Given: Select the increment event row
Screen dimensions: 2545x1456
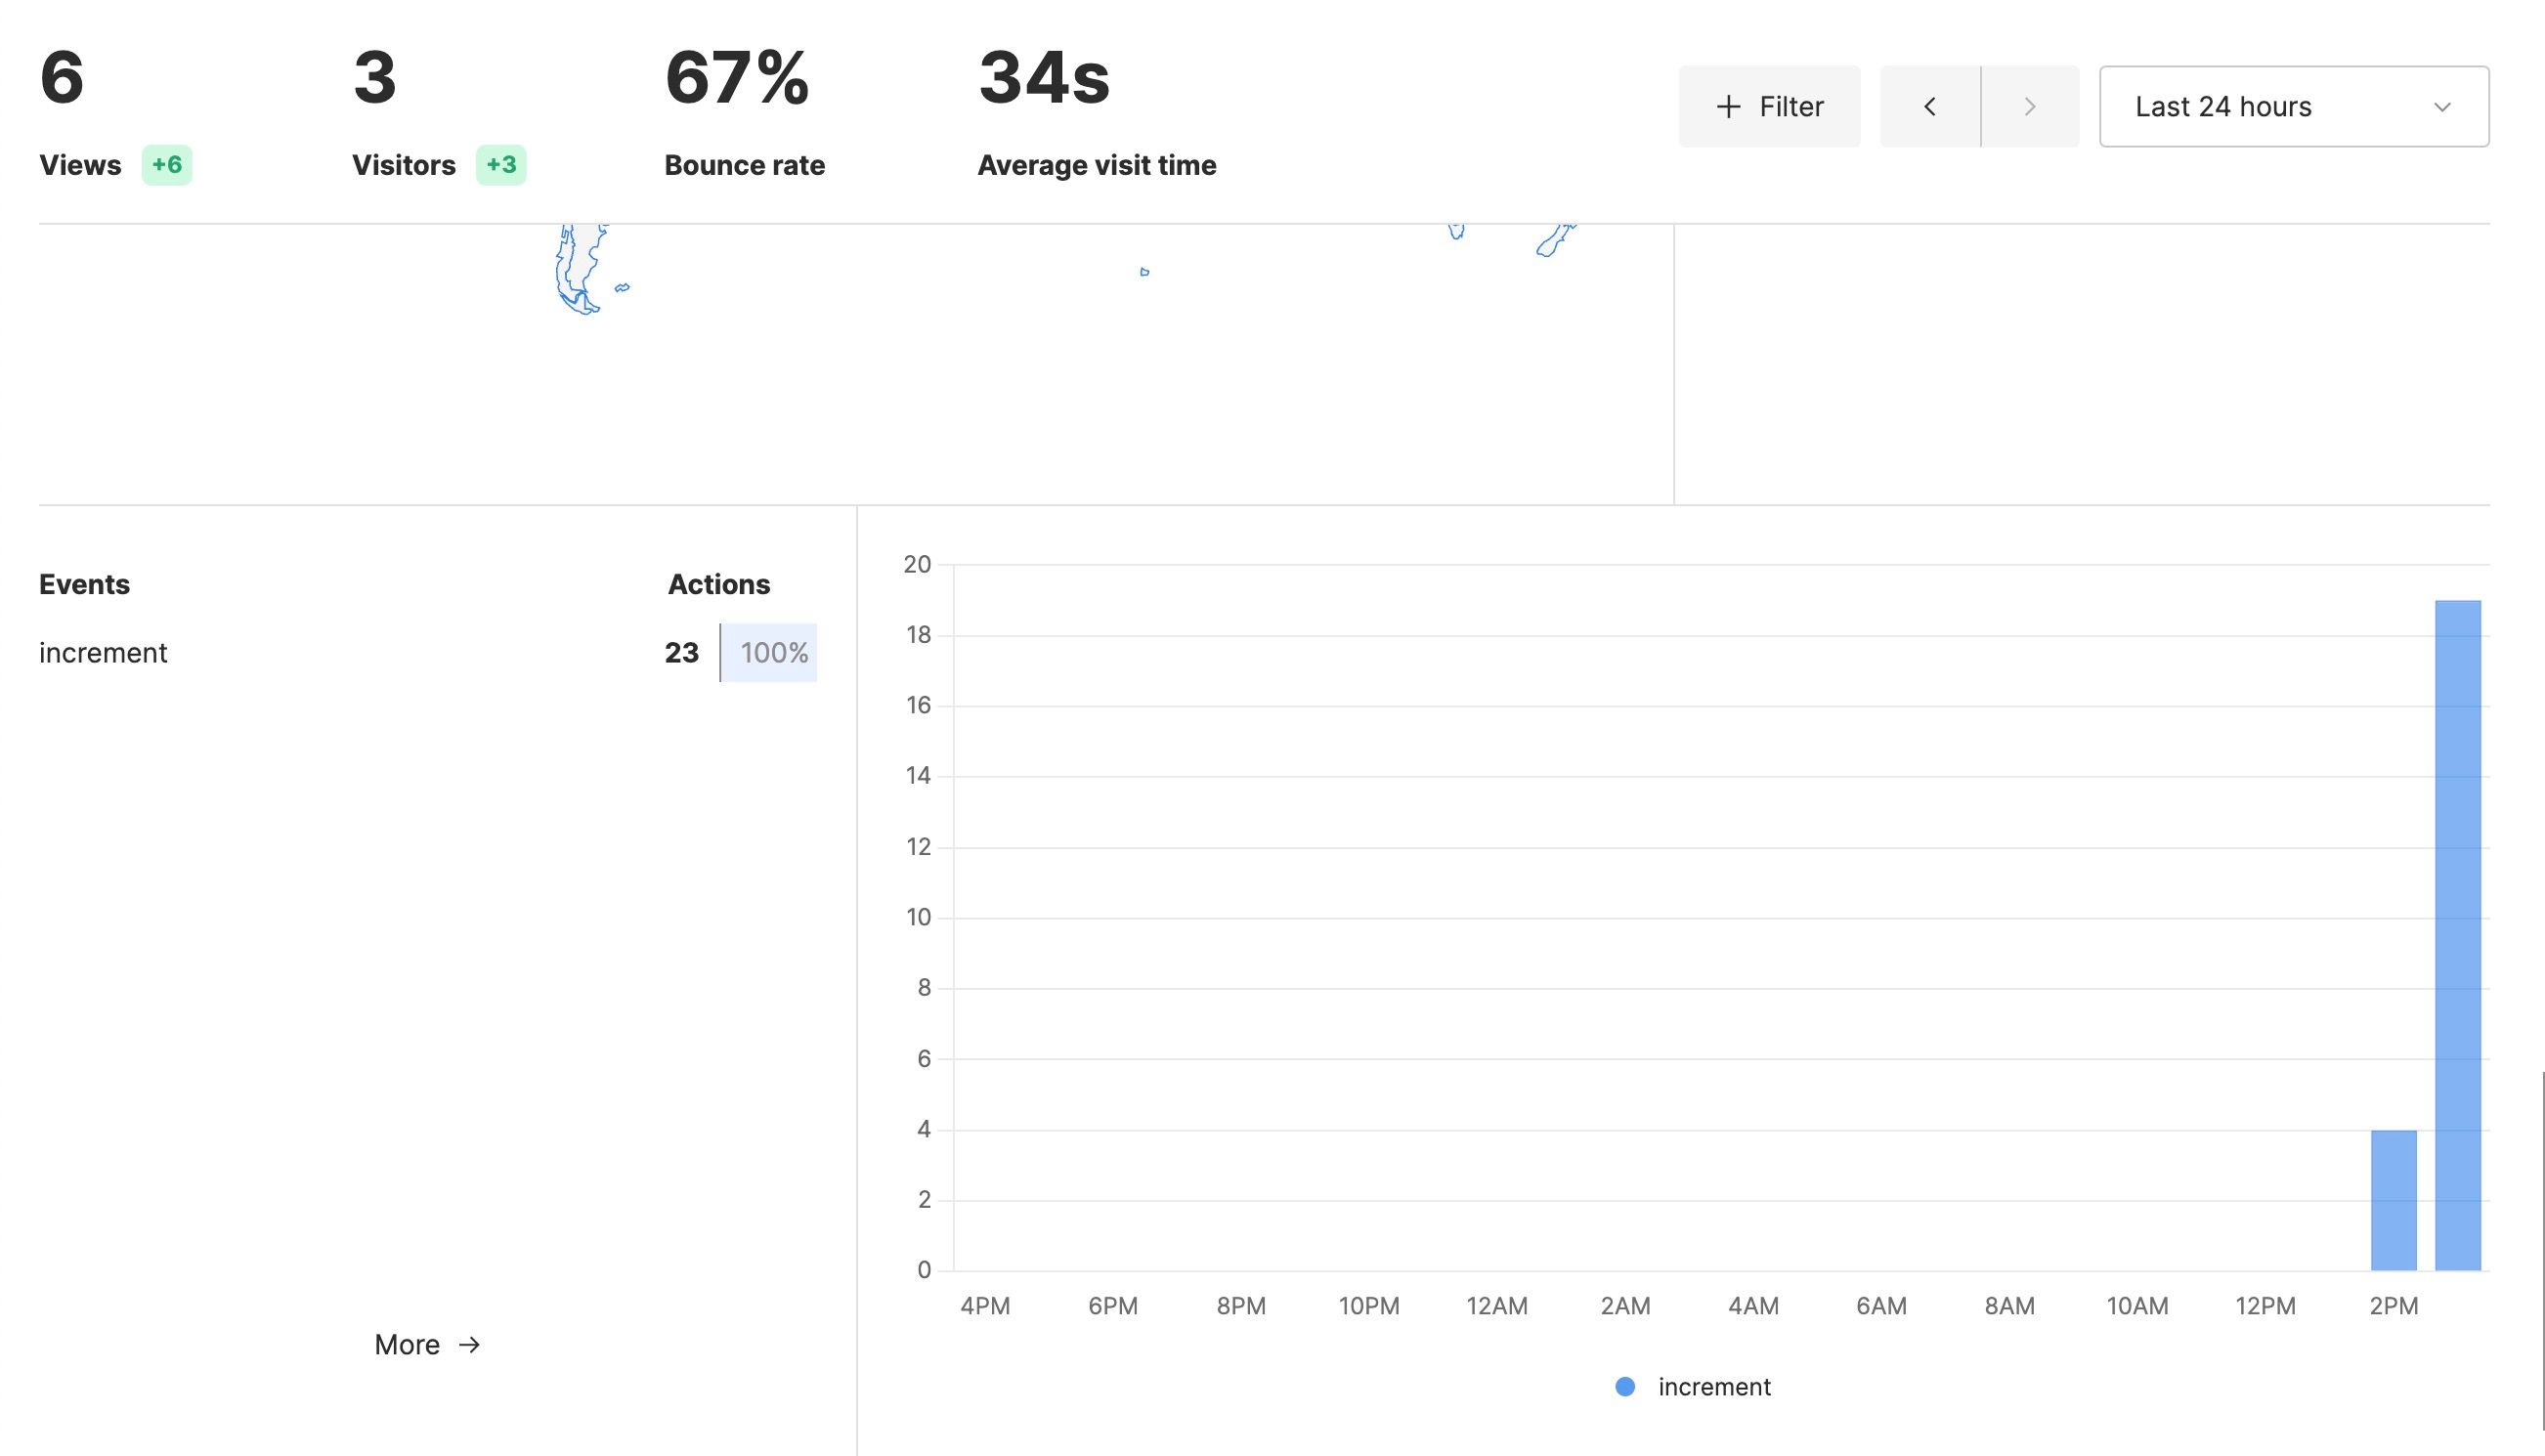Looking at the screenshot, I should click(428, 652).
